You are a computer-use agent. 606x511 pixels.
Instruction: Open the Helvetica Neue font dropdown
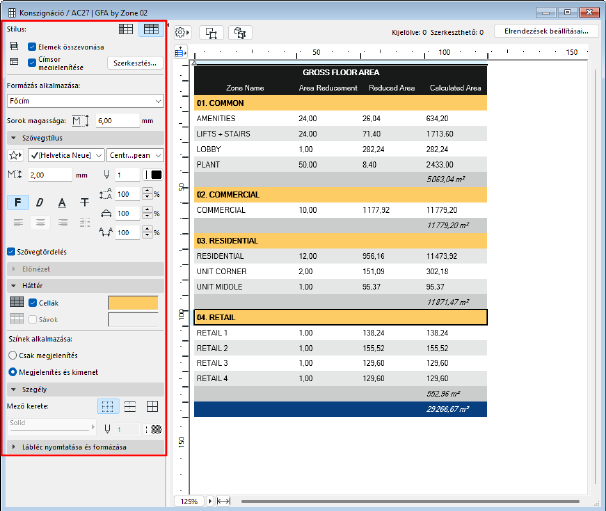(66, 155)
